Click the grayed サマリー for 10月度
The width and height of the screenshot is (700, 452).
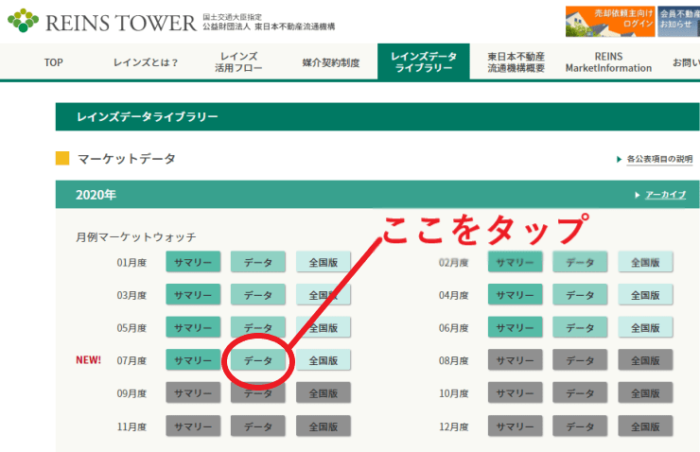(515, 393)
